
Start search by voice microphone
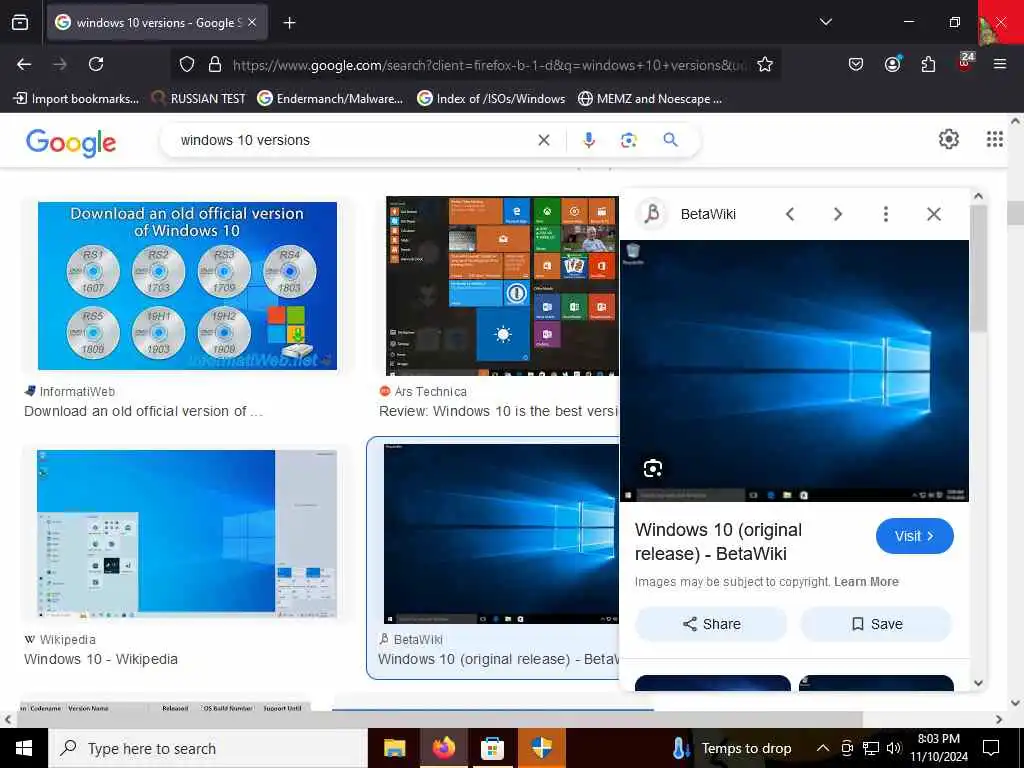pyautogui.click(x=588, y=140)
